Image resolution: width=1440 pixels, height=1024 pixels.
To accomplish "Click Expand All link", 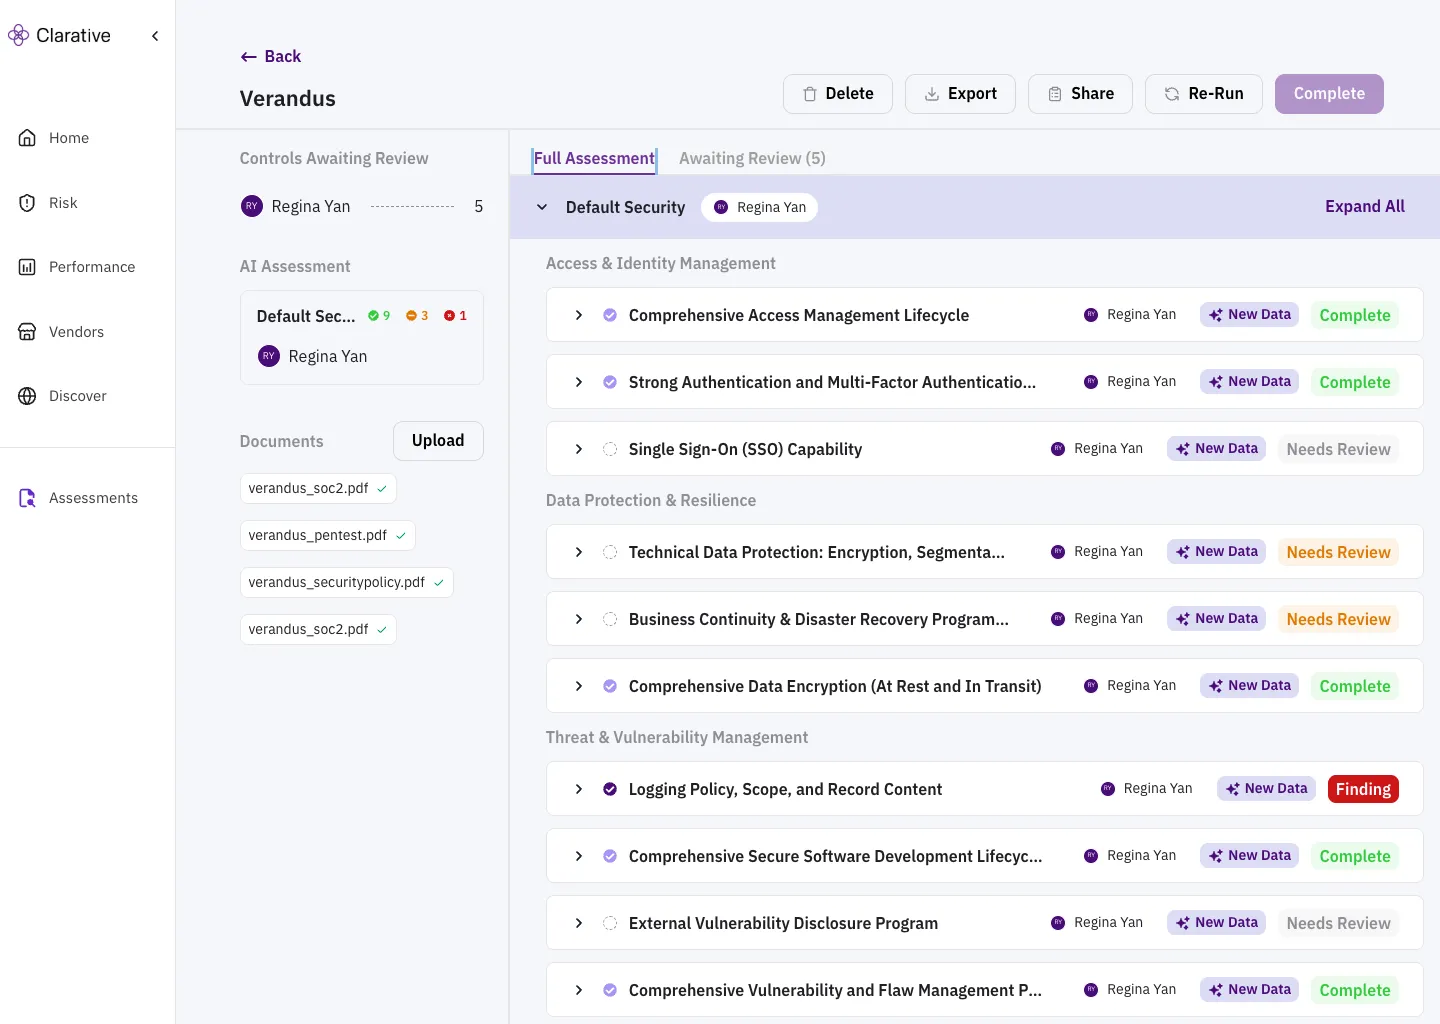I will pyautogui.click(x=1364, y=206).
